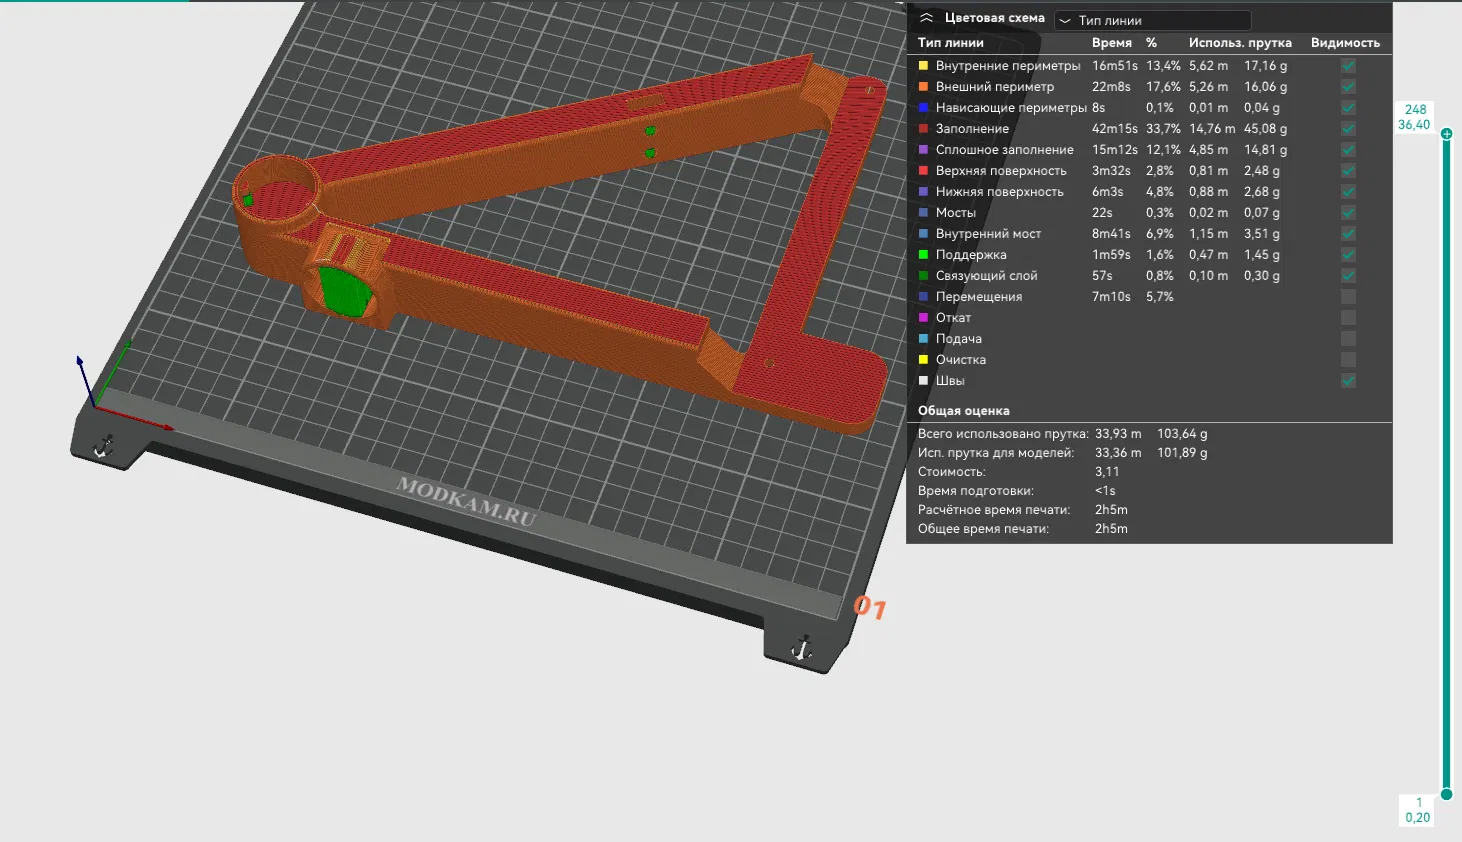Uncheck visibility for Заполнение
The image size is (1462, 842).
[x=1349, y=129]
